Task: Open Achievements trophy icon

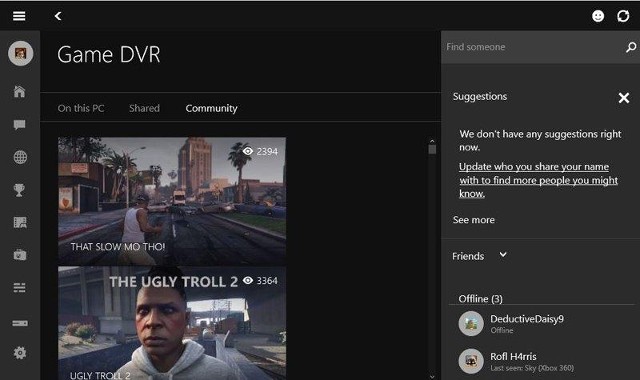Action: 19,190
